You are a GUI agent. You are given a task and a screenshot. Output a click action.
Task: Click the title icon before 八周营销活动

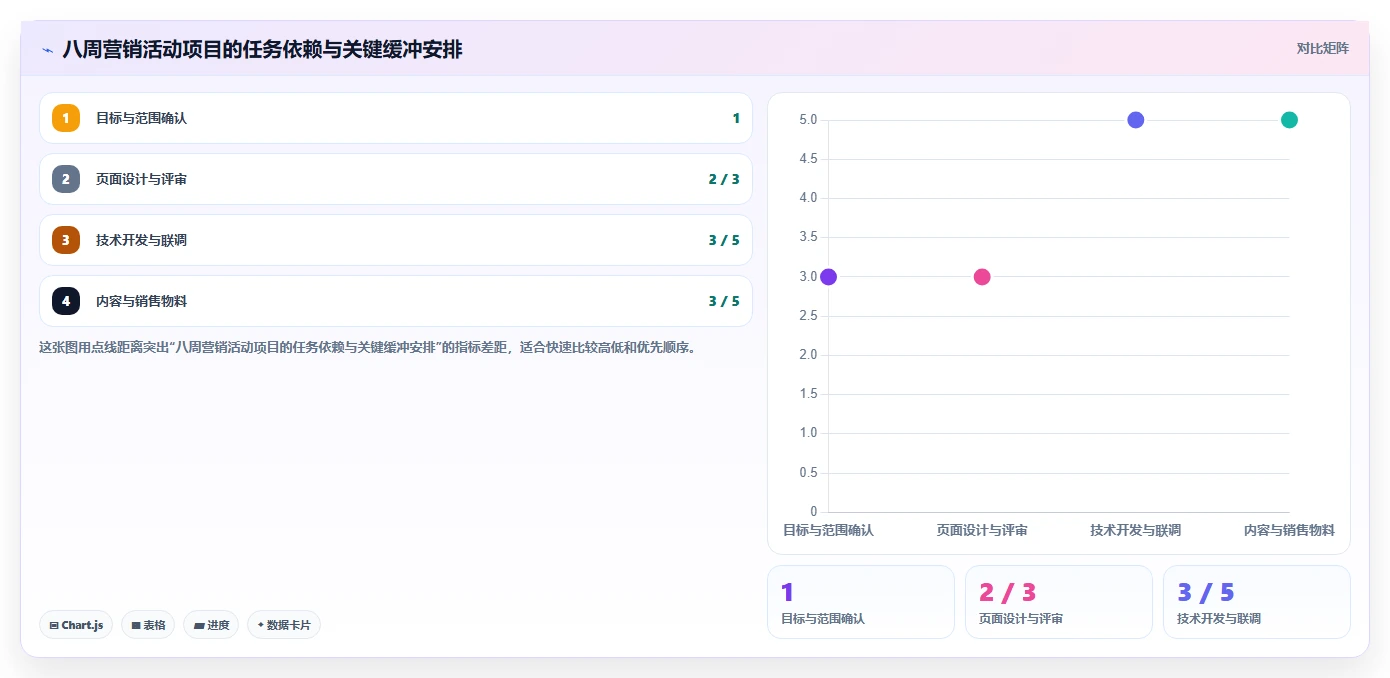[x=47, y=50]
